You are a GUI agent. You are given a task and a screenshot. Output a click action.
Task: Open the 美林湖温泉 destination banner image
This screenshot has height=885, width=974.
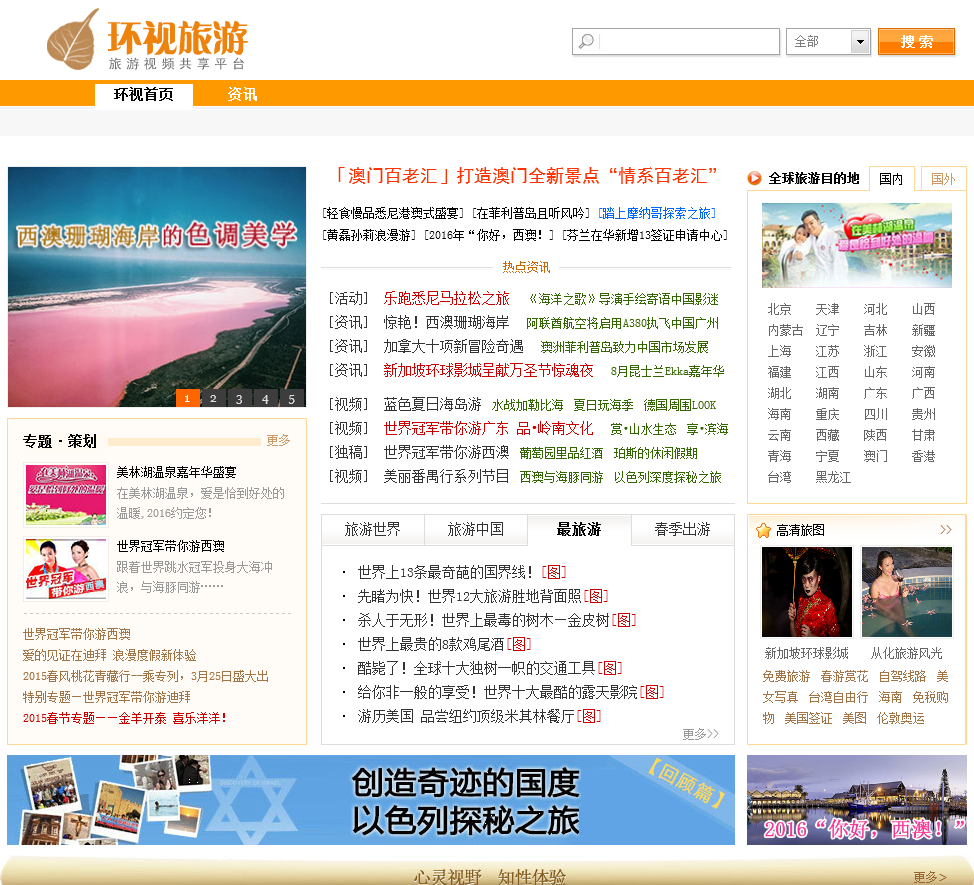pos(857,245)
